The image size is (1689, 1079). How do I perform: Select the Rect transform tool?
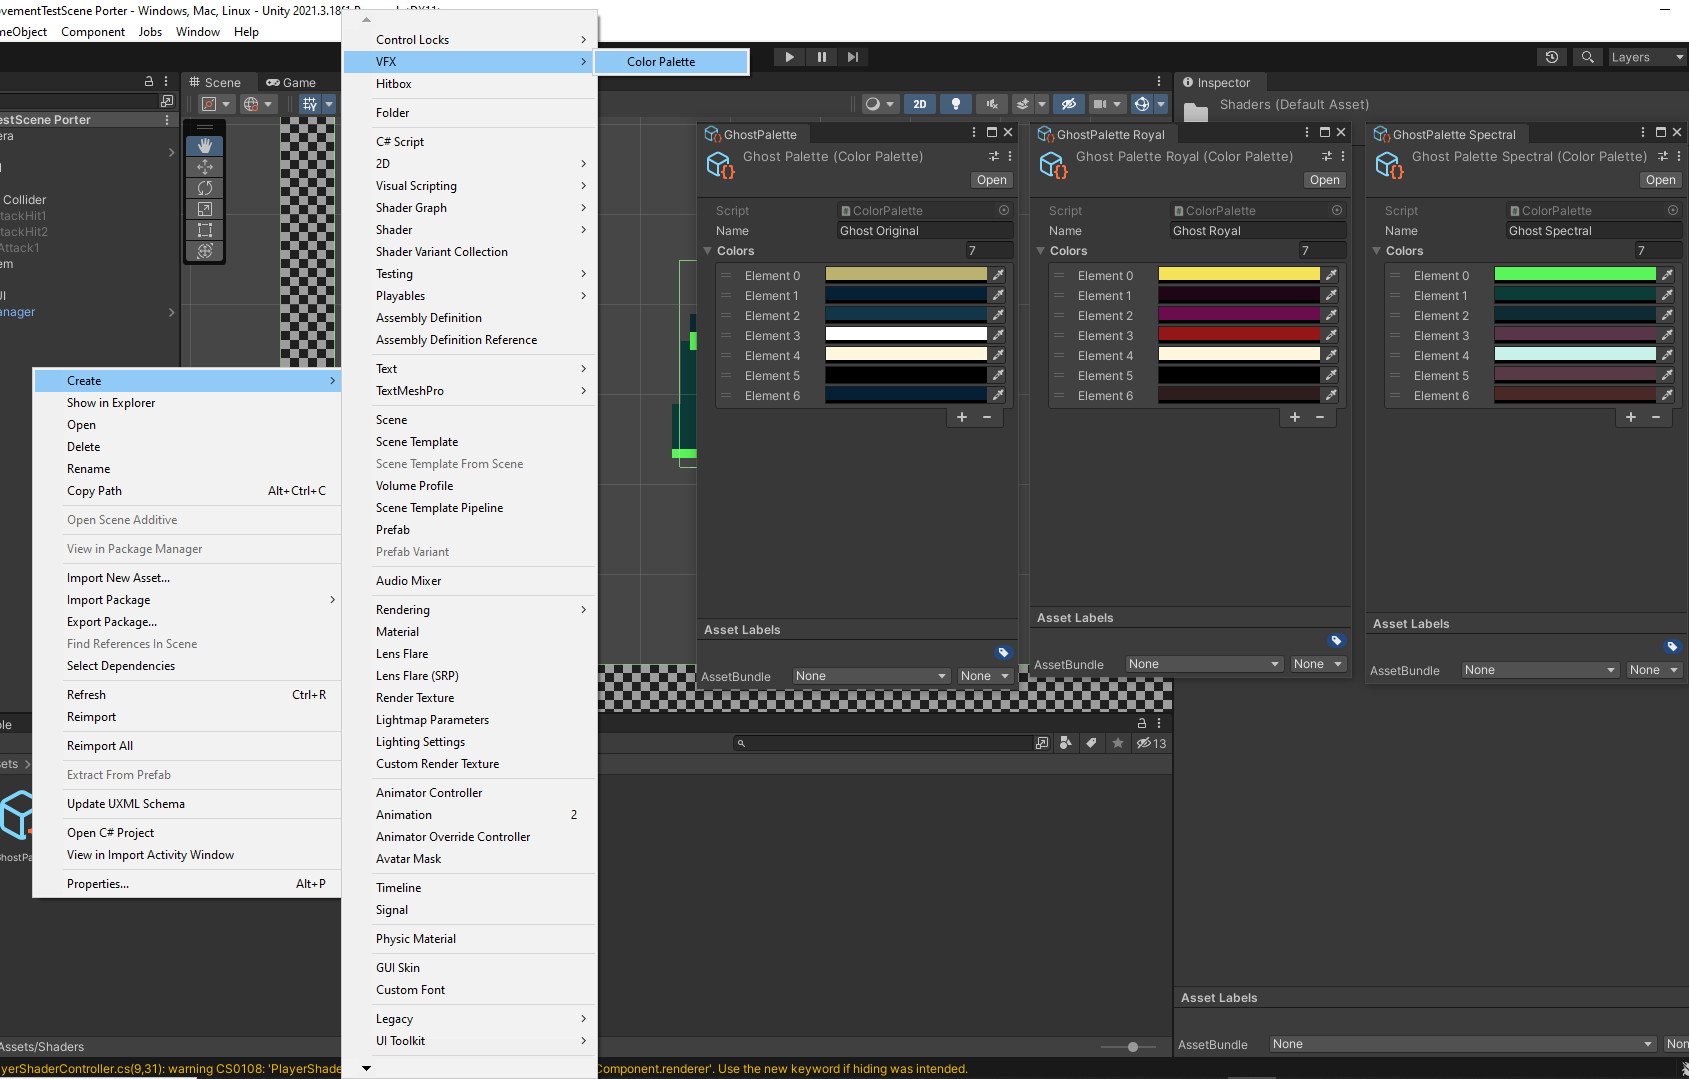204,230
